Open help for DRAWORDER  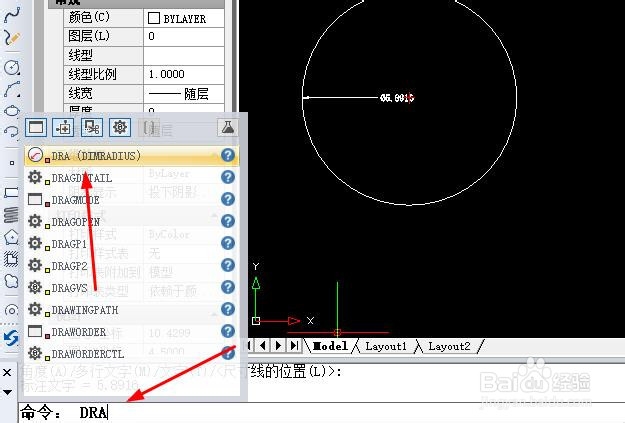pos(228,331)
